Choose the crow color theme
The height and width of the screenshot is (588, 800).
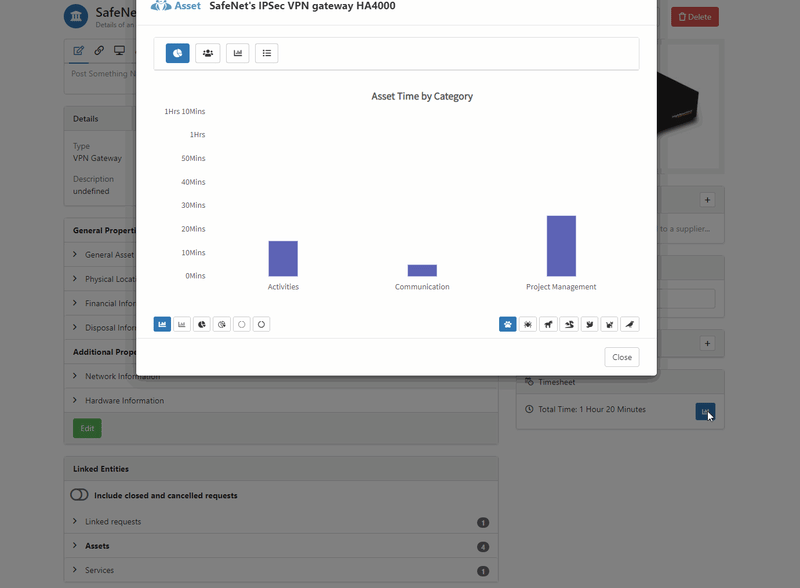(630, 324)
